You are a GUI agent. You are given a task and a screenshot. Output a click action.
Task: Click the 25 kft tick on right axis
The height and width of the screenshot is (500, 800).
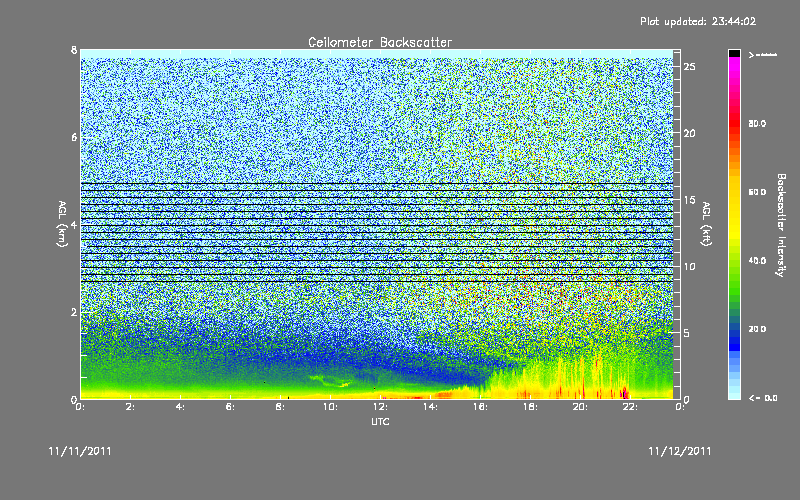coord(689,67)
